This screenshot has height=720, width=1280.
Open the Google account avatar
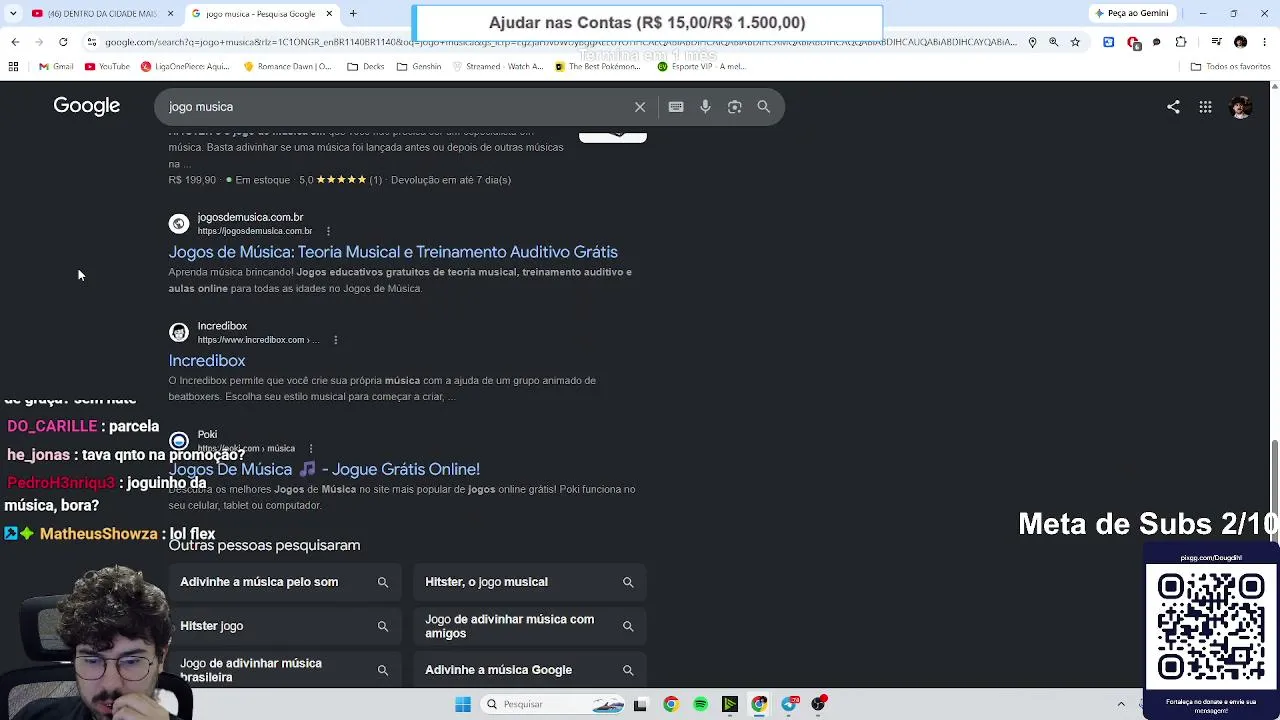pyautogui.click(x=1241, y=107)
